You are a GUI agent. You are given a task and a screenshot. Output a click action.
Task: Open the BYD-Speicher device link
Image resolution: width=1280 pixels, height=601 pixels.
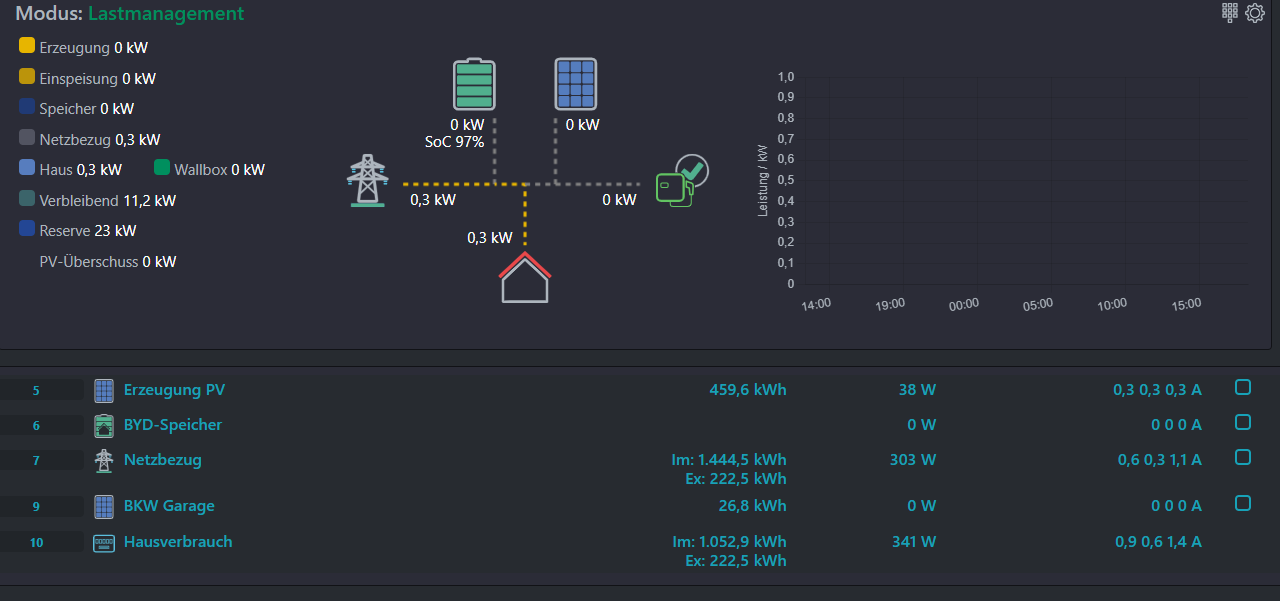[173, 425]
